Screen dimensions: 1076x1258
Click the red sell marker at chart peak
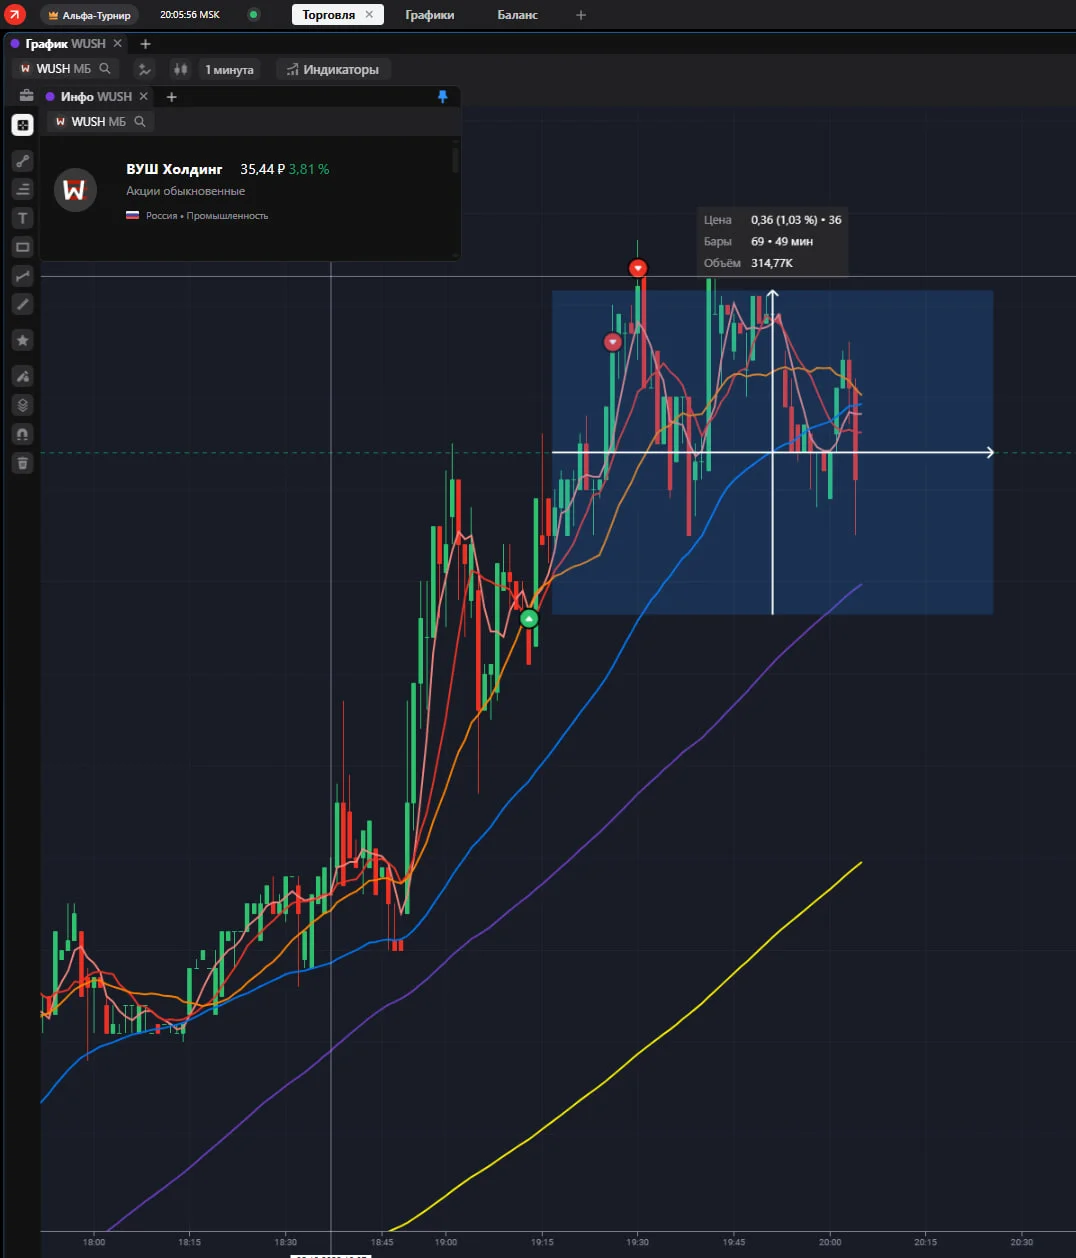coord(638,268)
